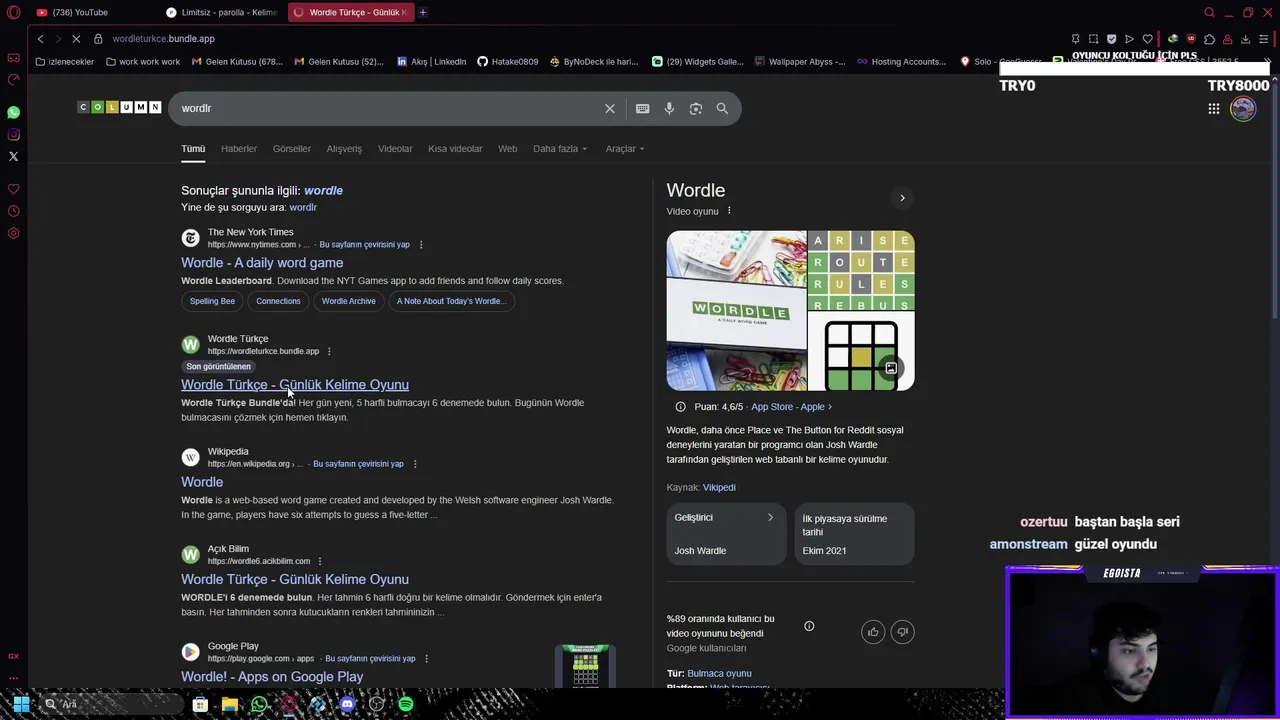Viewport: 1280px width, 720px height.
Task: Click inside the Google search input field
Action: tap(390, 108)
